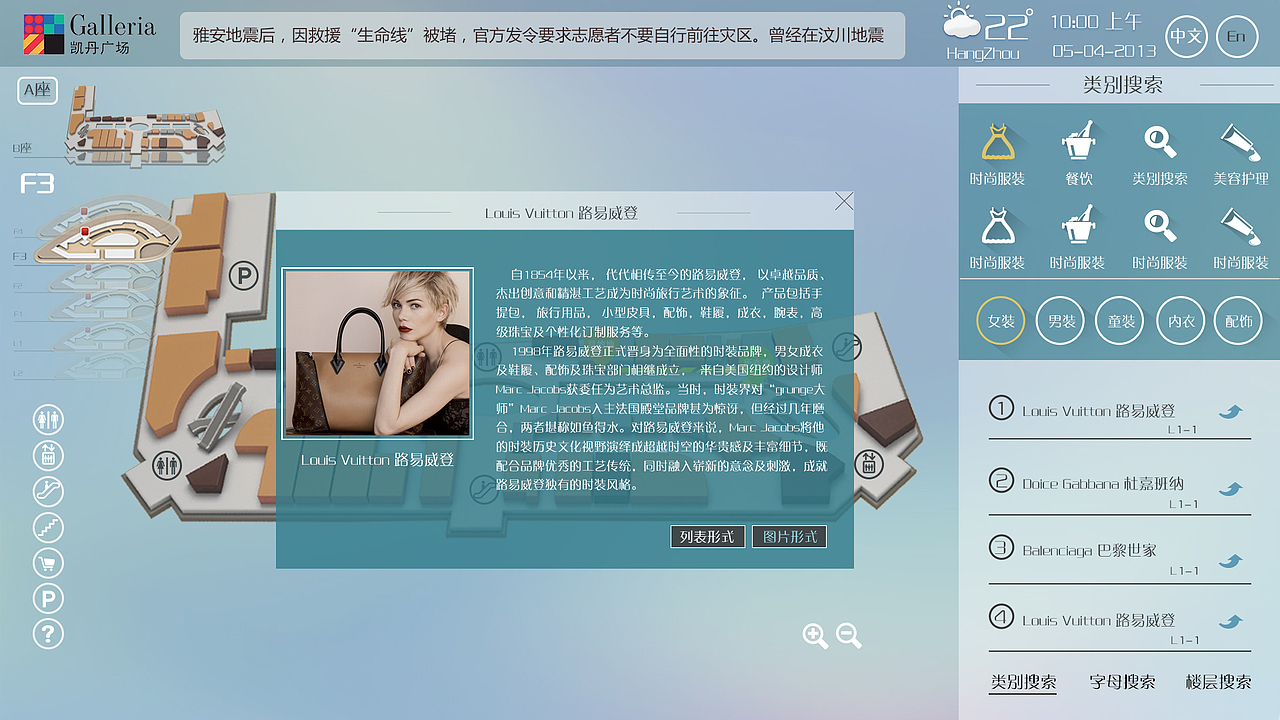Screen dimensions: 1280x720
Task: Select the yellow dress icon for 时尚服装
Action: [x=997, y=142]
